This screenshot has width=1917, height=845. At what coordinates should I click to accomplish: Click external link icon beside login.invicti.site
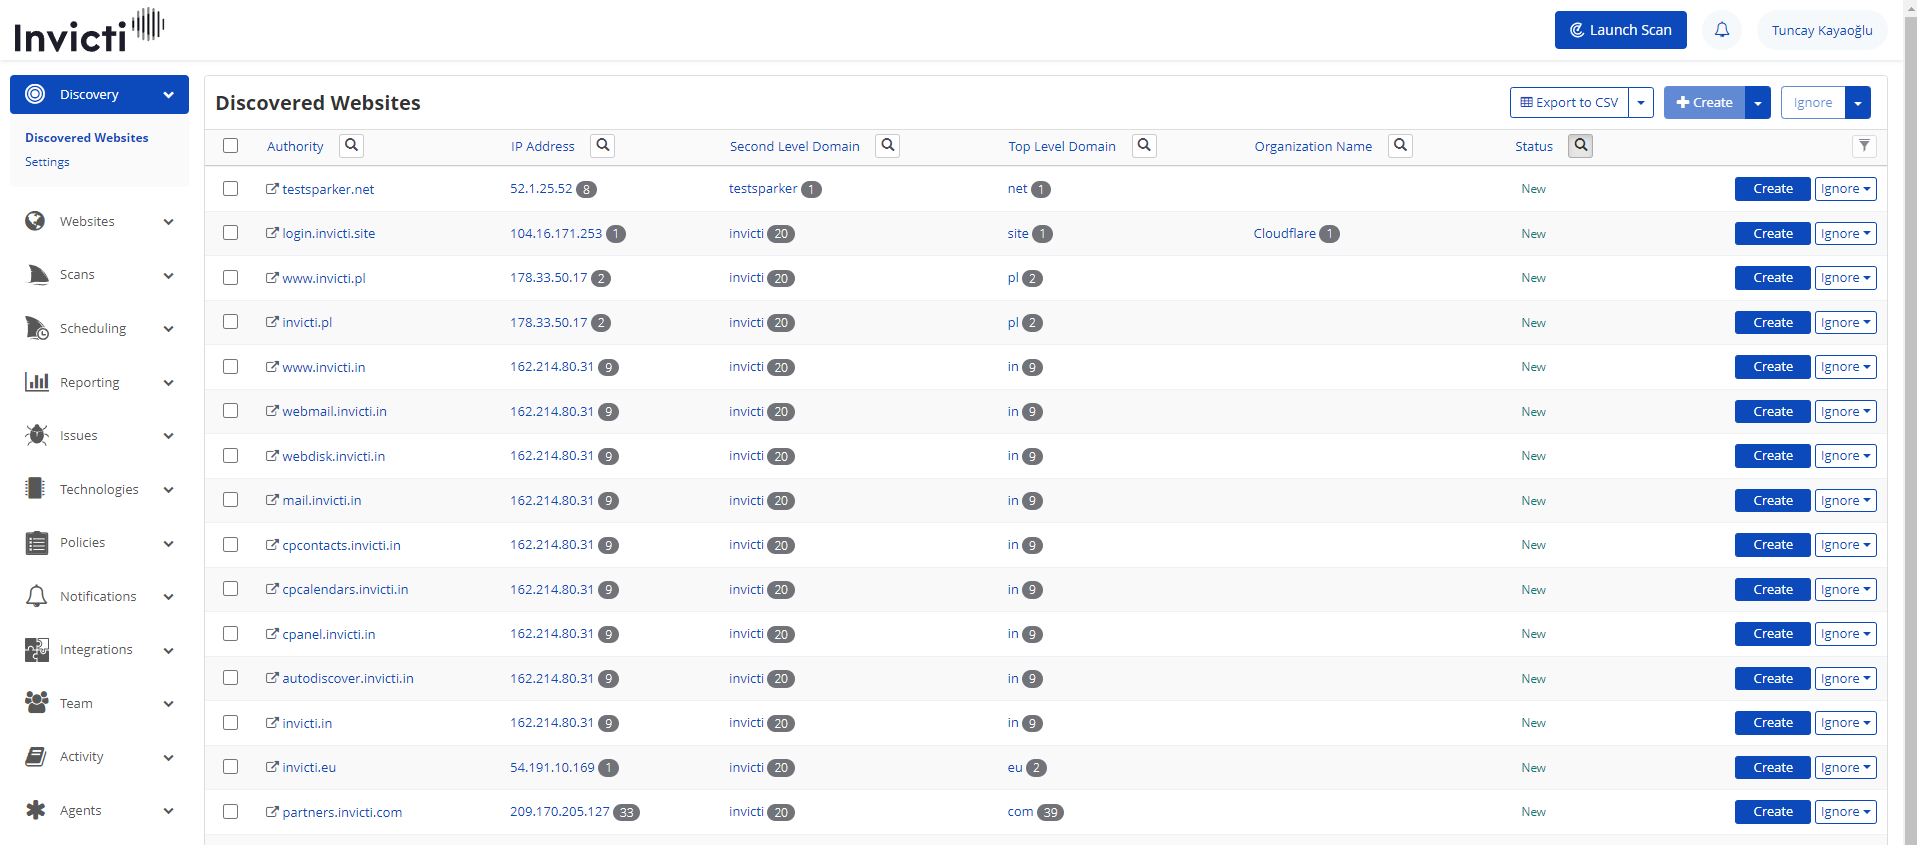click(x=272, y=233)
